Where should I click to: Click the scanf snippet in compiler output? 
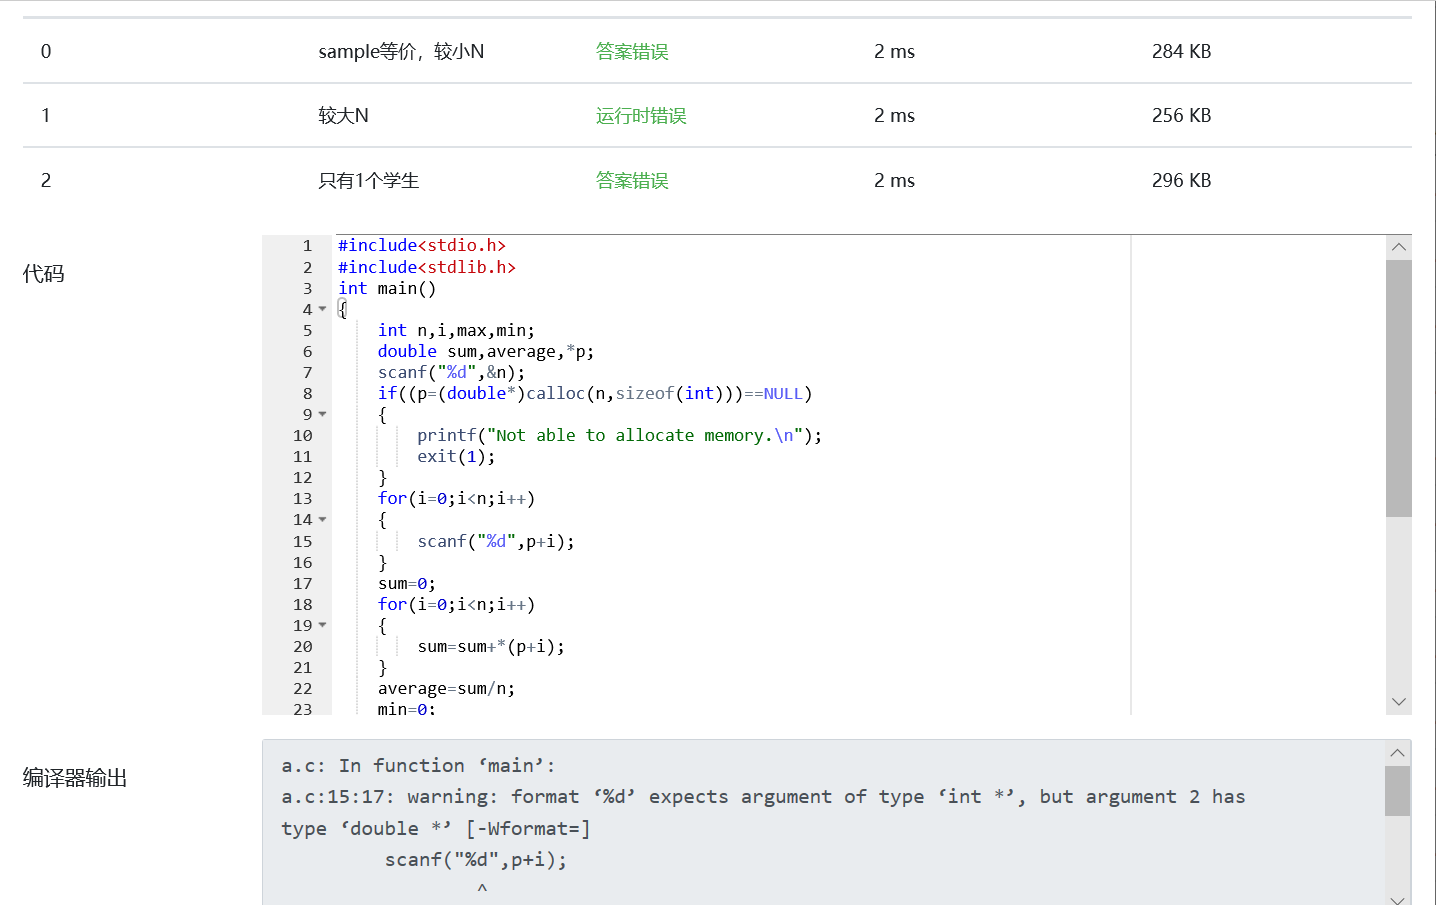[476, 860]
